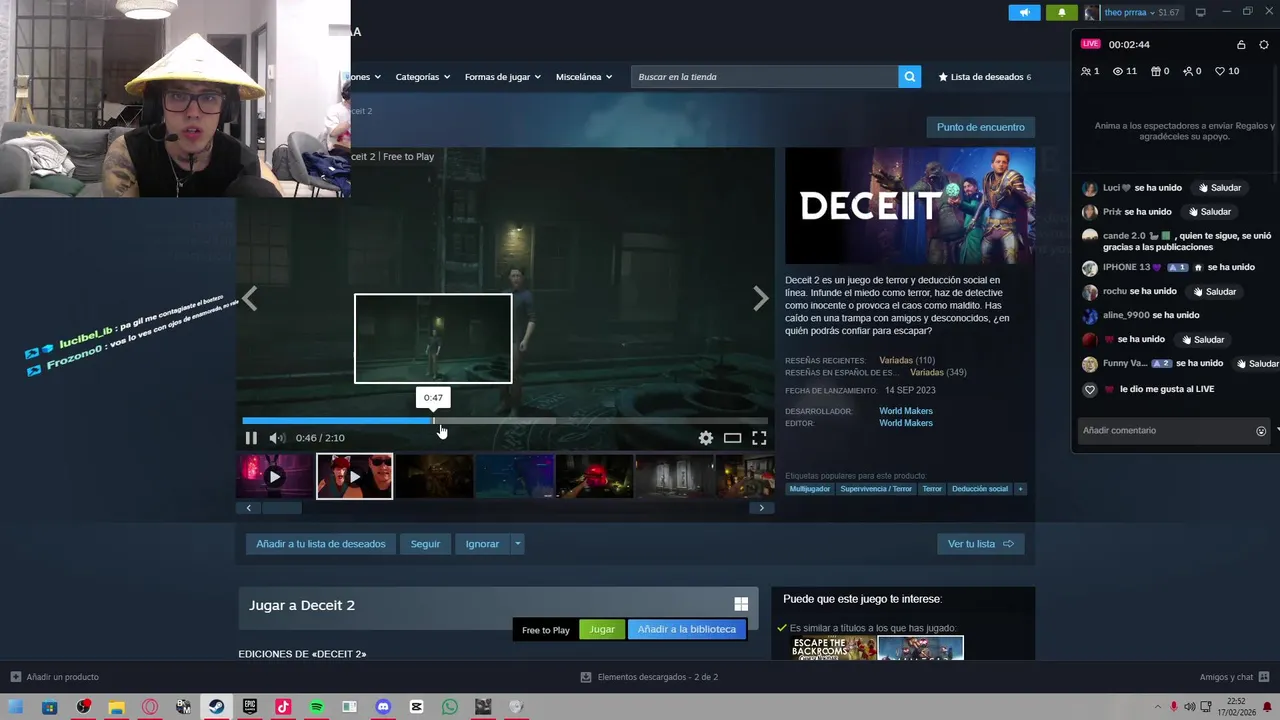Click Multijugador tag
This screenshot has height=720, width=1280.
(x=810, y=489)
